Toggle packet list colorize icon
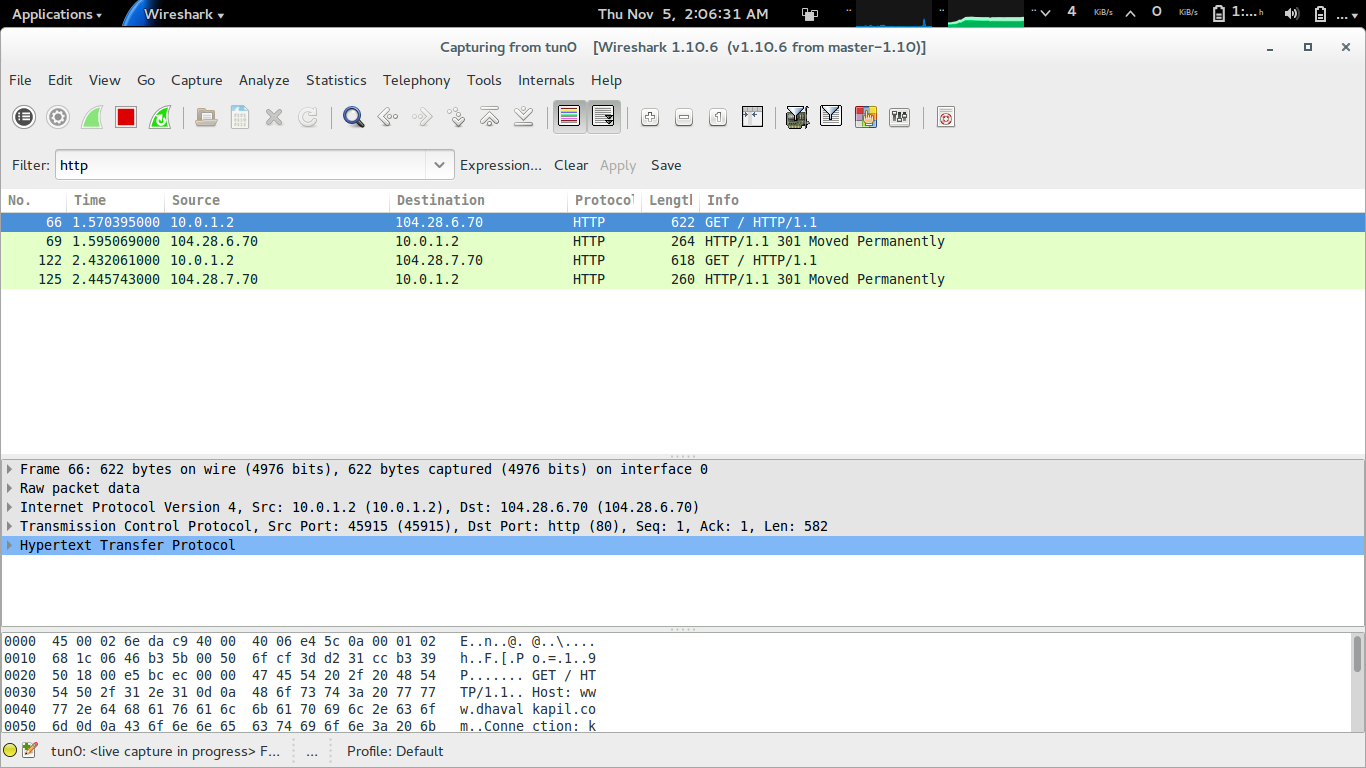Screen dimensions: 1366x768 tap(569, 117)
